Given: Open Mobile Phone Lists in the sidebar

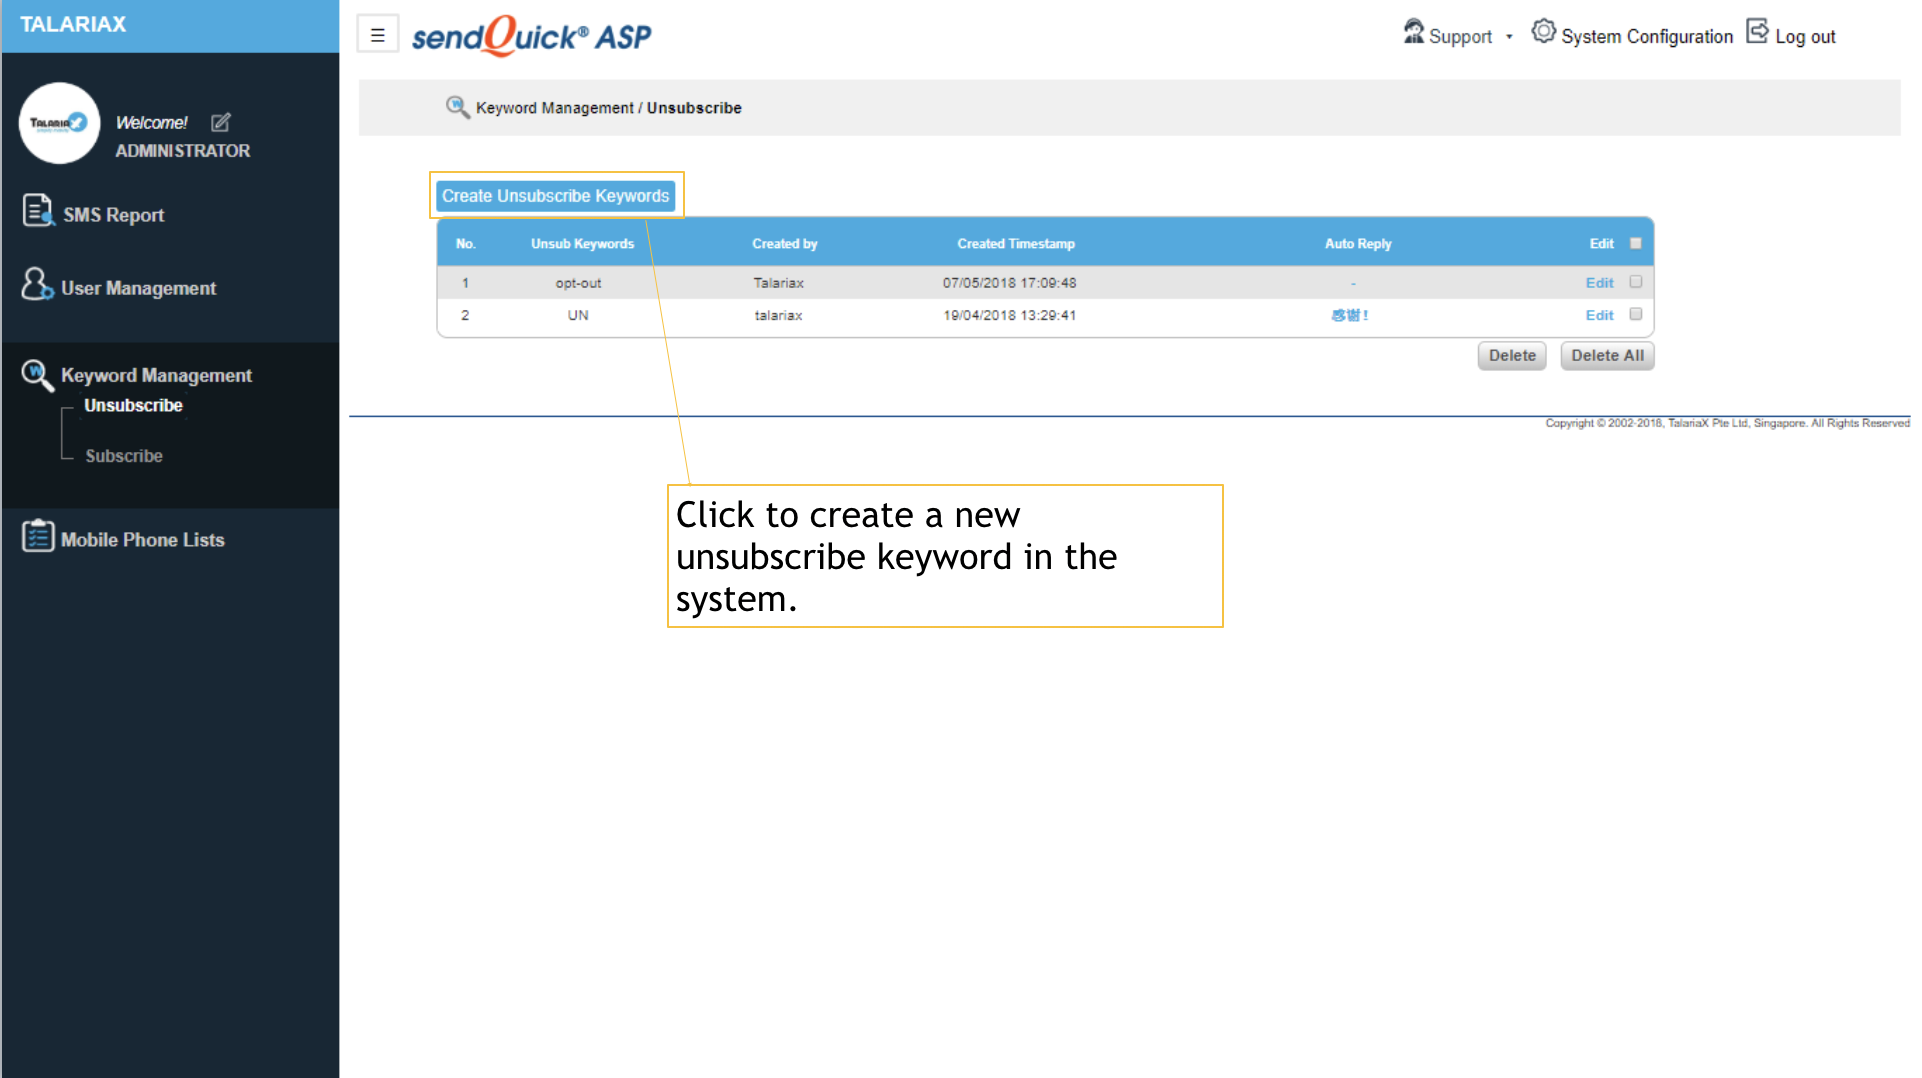Looking at the screenshot, I should coord(142,540).
